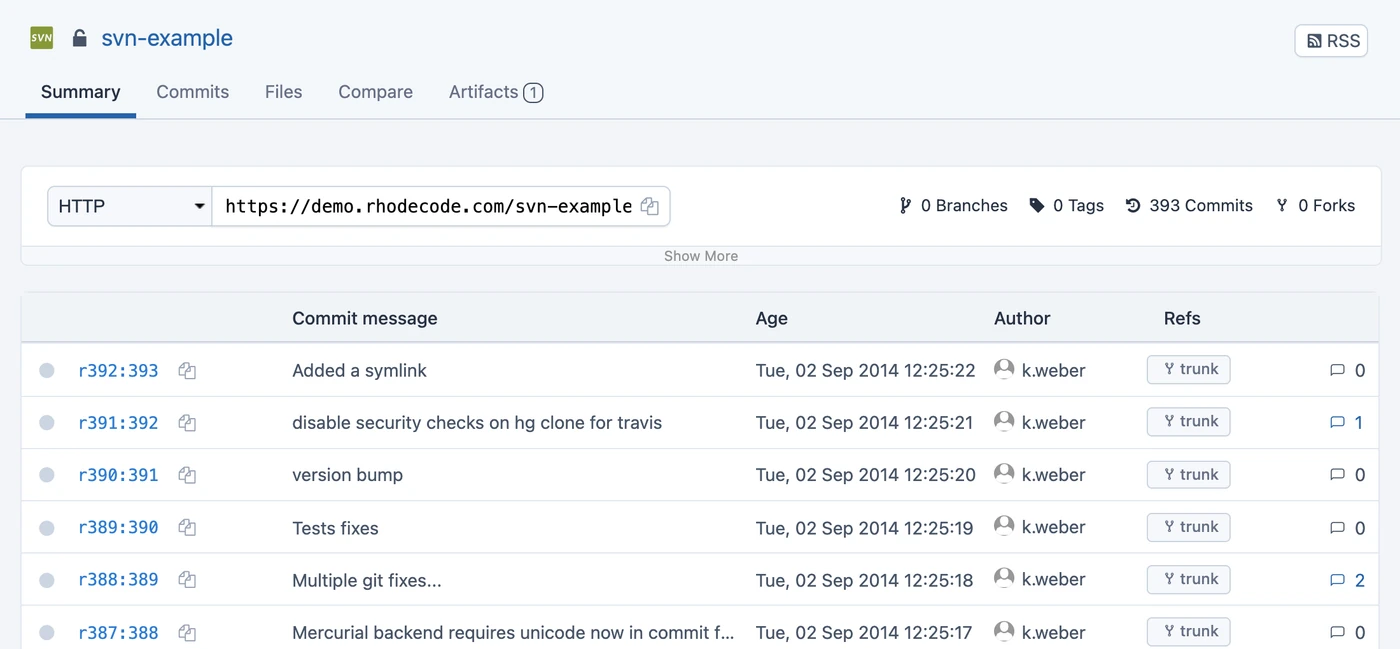Click trunk ref tag on 'Multiple git fixes...' row
This screenshot has width=1400, height=649.
point(1188,579)
